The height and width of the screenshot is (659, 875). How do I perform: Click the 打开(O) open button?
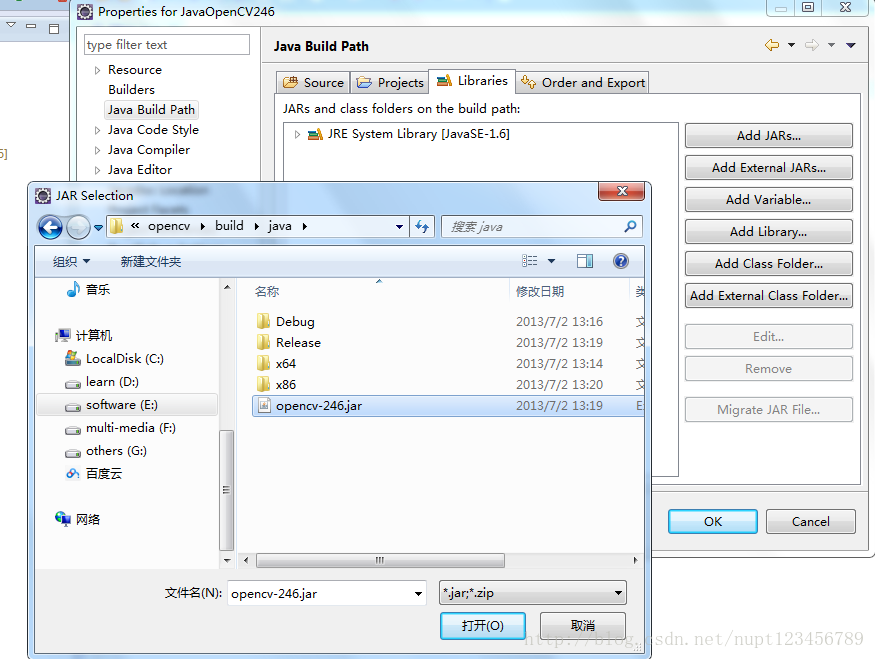tap(483, 626)
